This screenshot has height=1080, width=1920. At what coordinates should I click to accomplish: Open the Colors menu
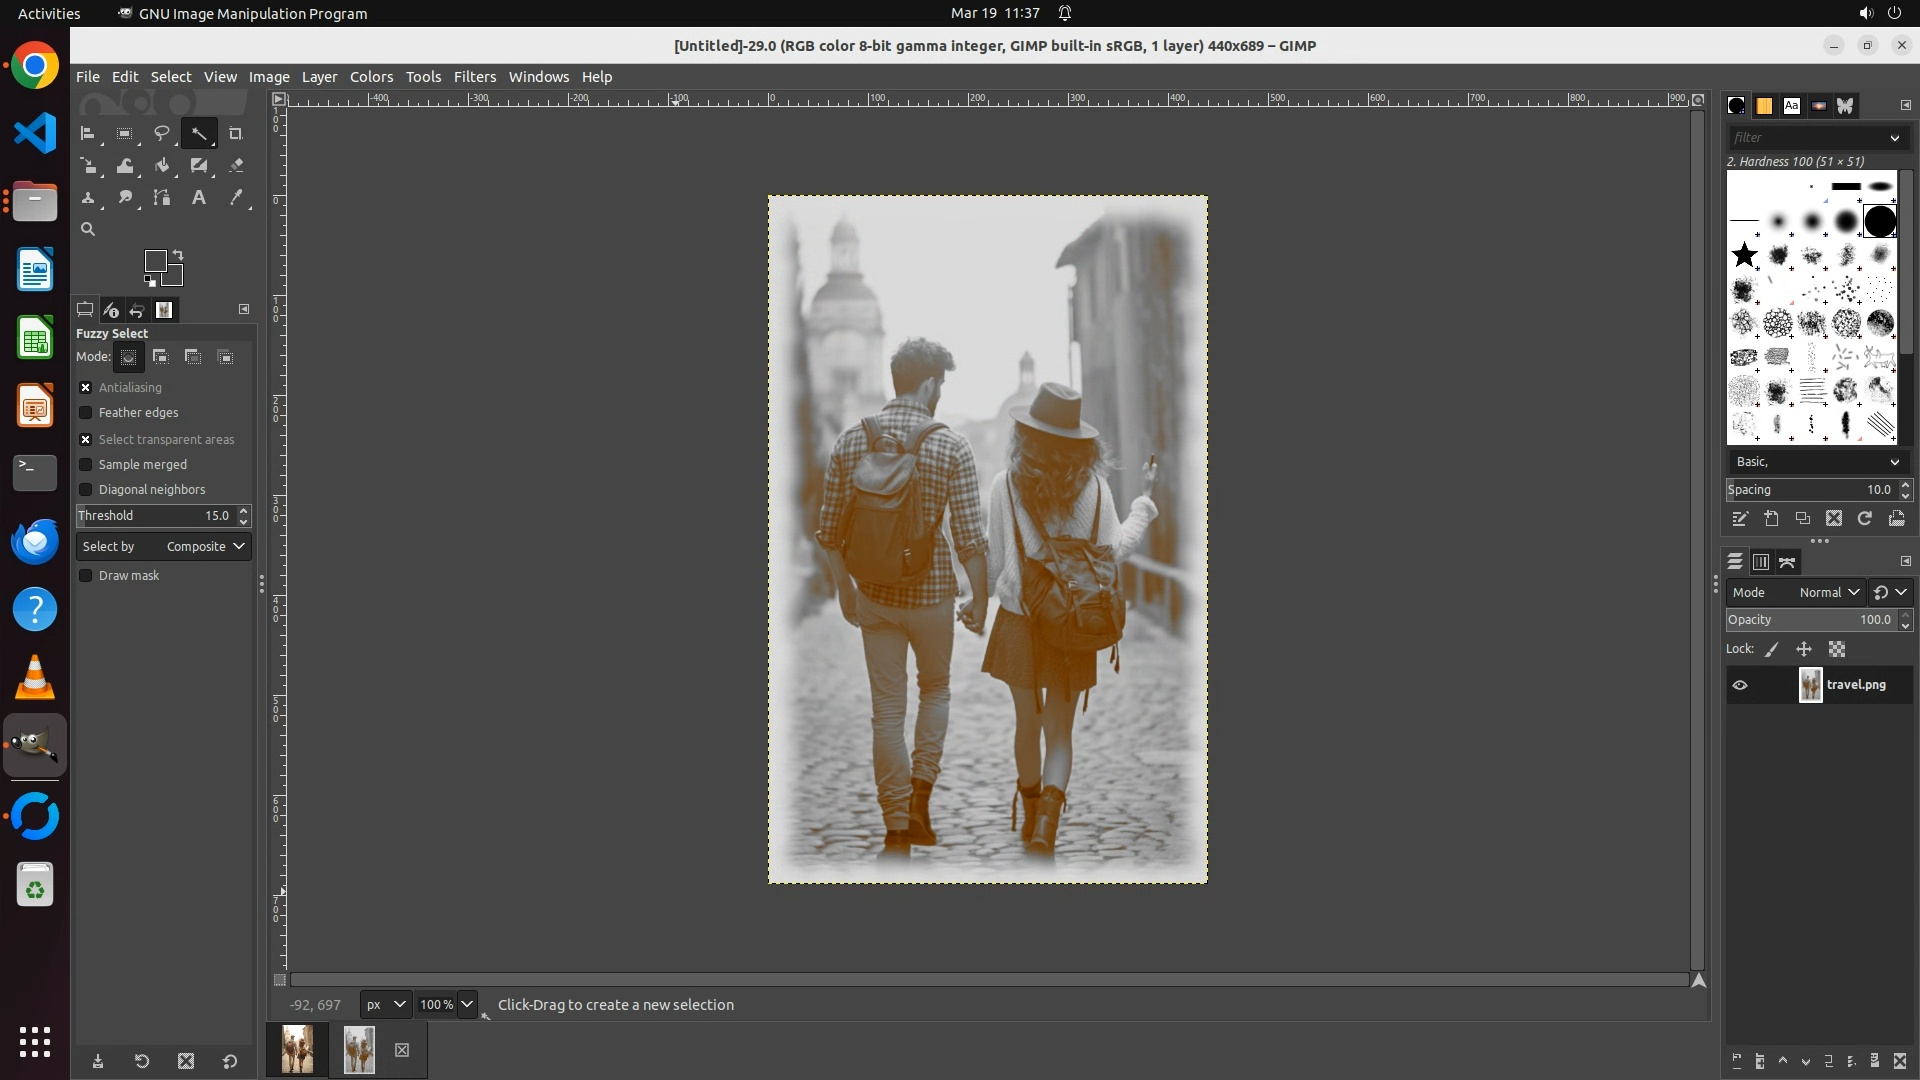coord(371,77)
